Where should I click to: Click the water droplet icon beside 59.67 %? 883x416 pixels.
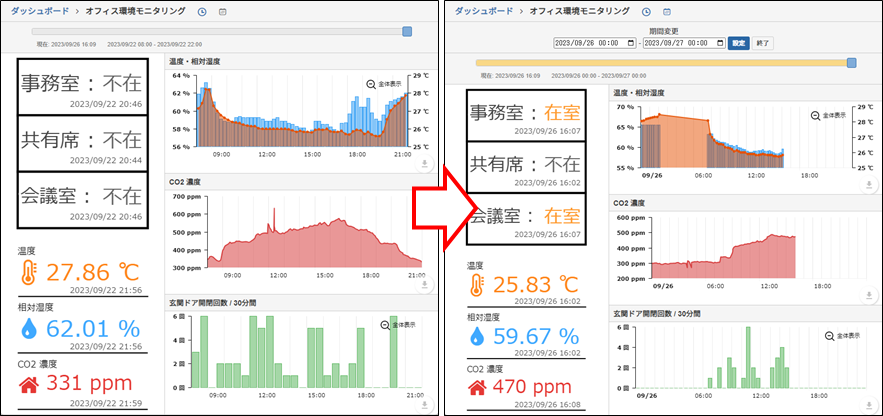[478, 336]
